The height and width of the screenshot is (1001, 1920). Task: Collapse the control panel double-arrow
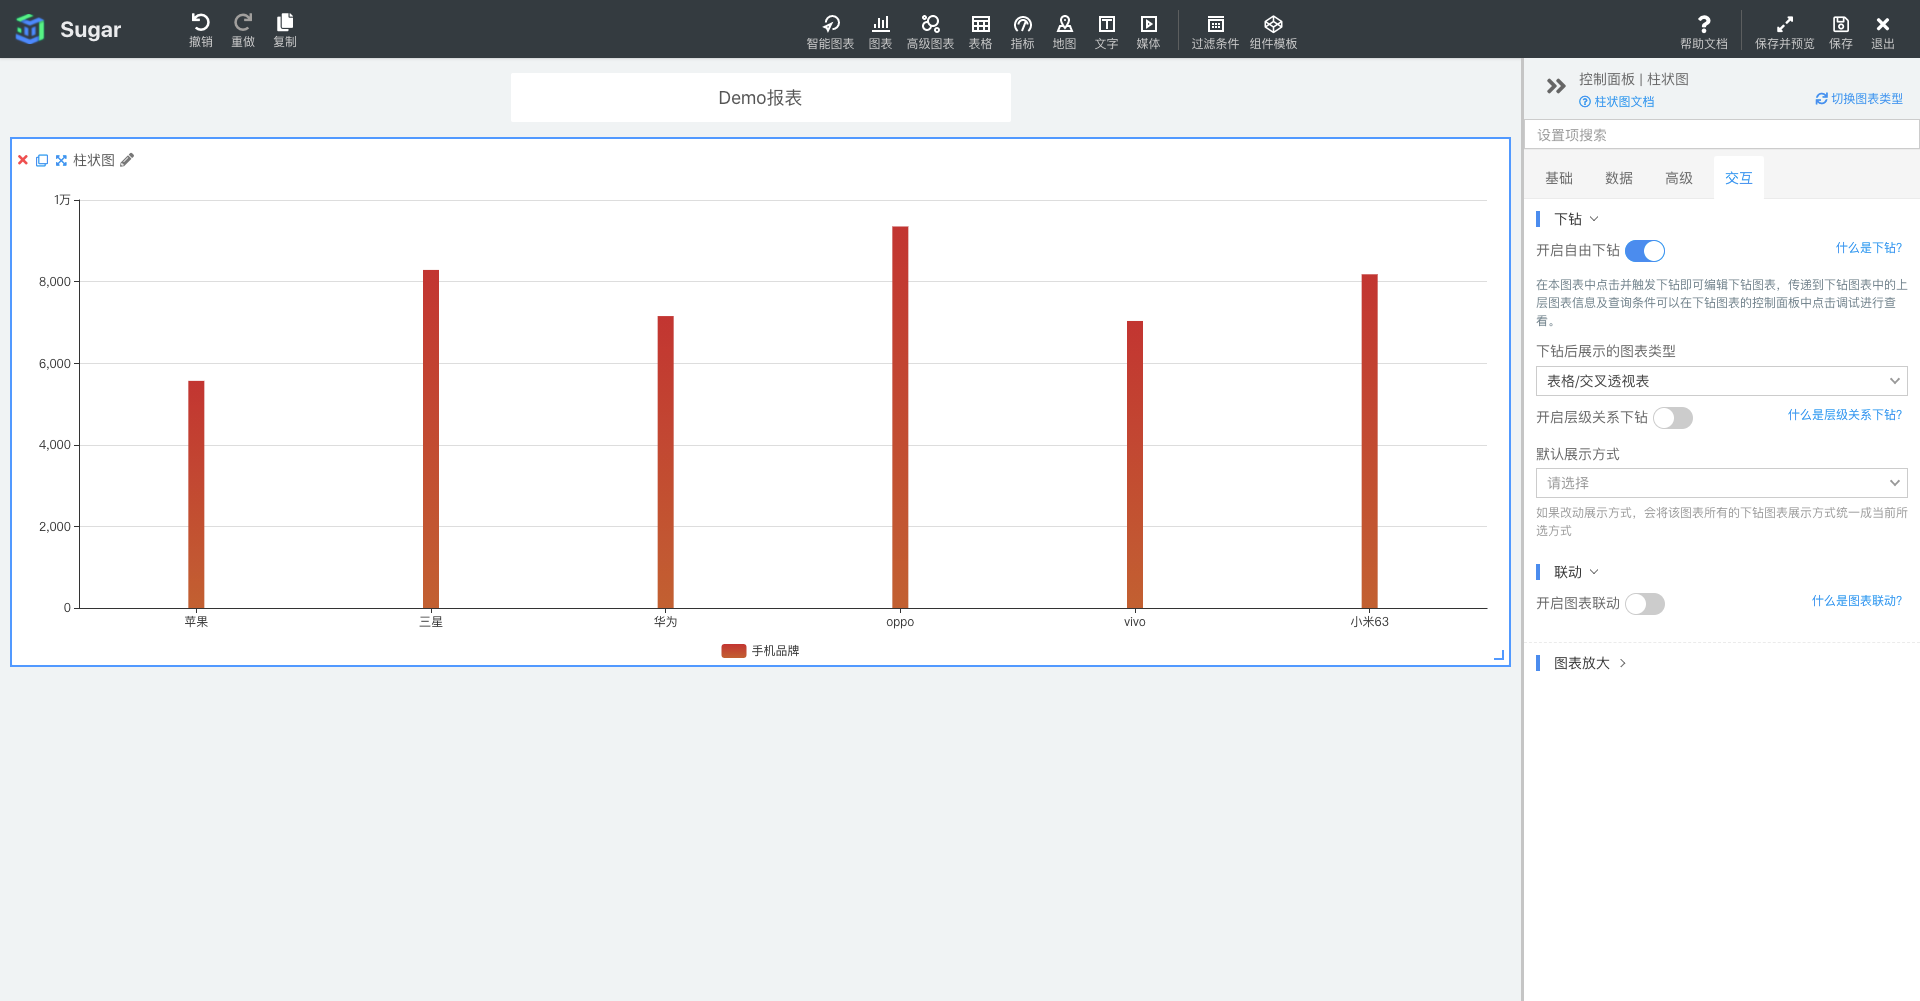click(x=1556, y=86)
